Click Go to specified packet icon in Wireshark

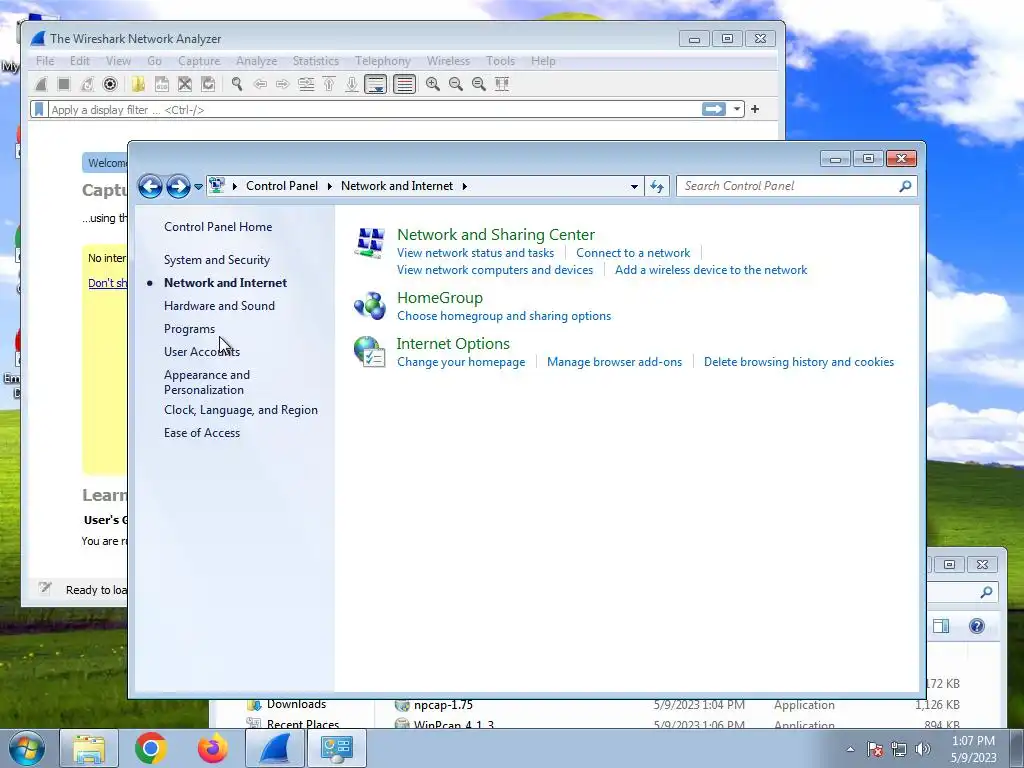coord(306,84)
